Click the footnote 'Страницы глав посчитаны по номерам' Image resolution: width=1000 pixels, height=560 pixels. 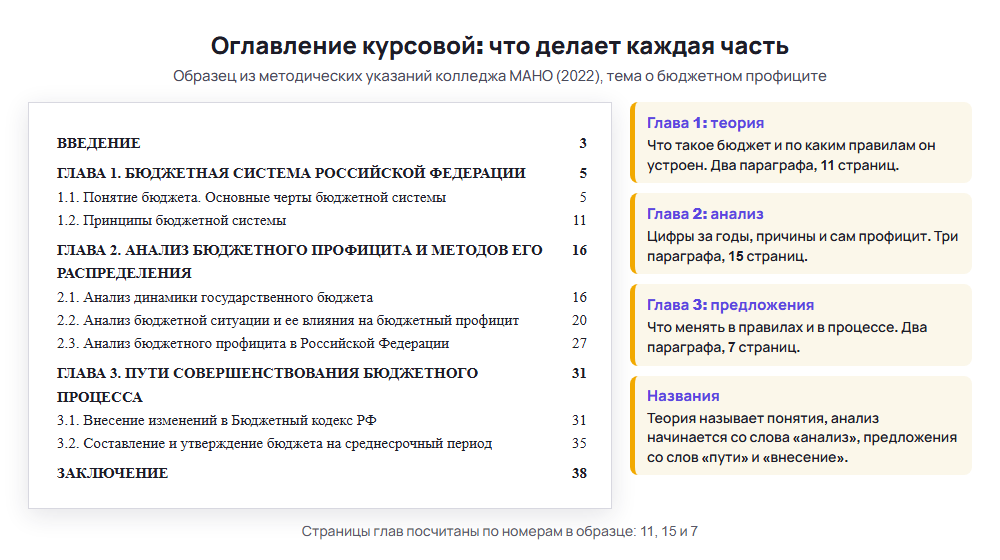[x=499, y=531]
